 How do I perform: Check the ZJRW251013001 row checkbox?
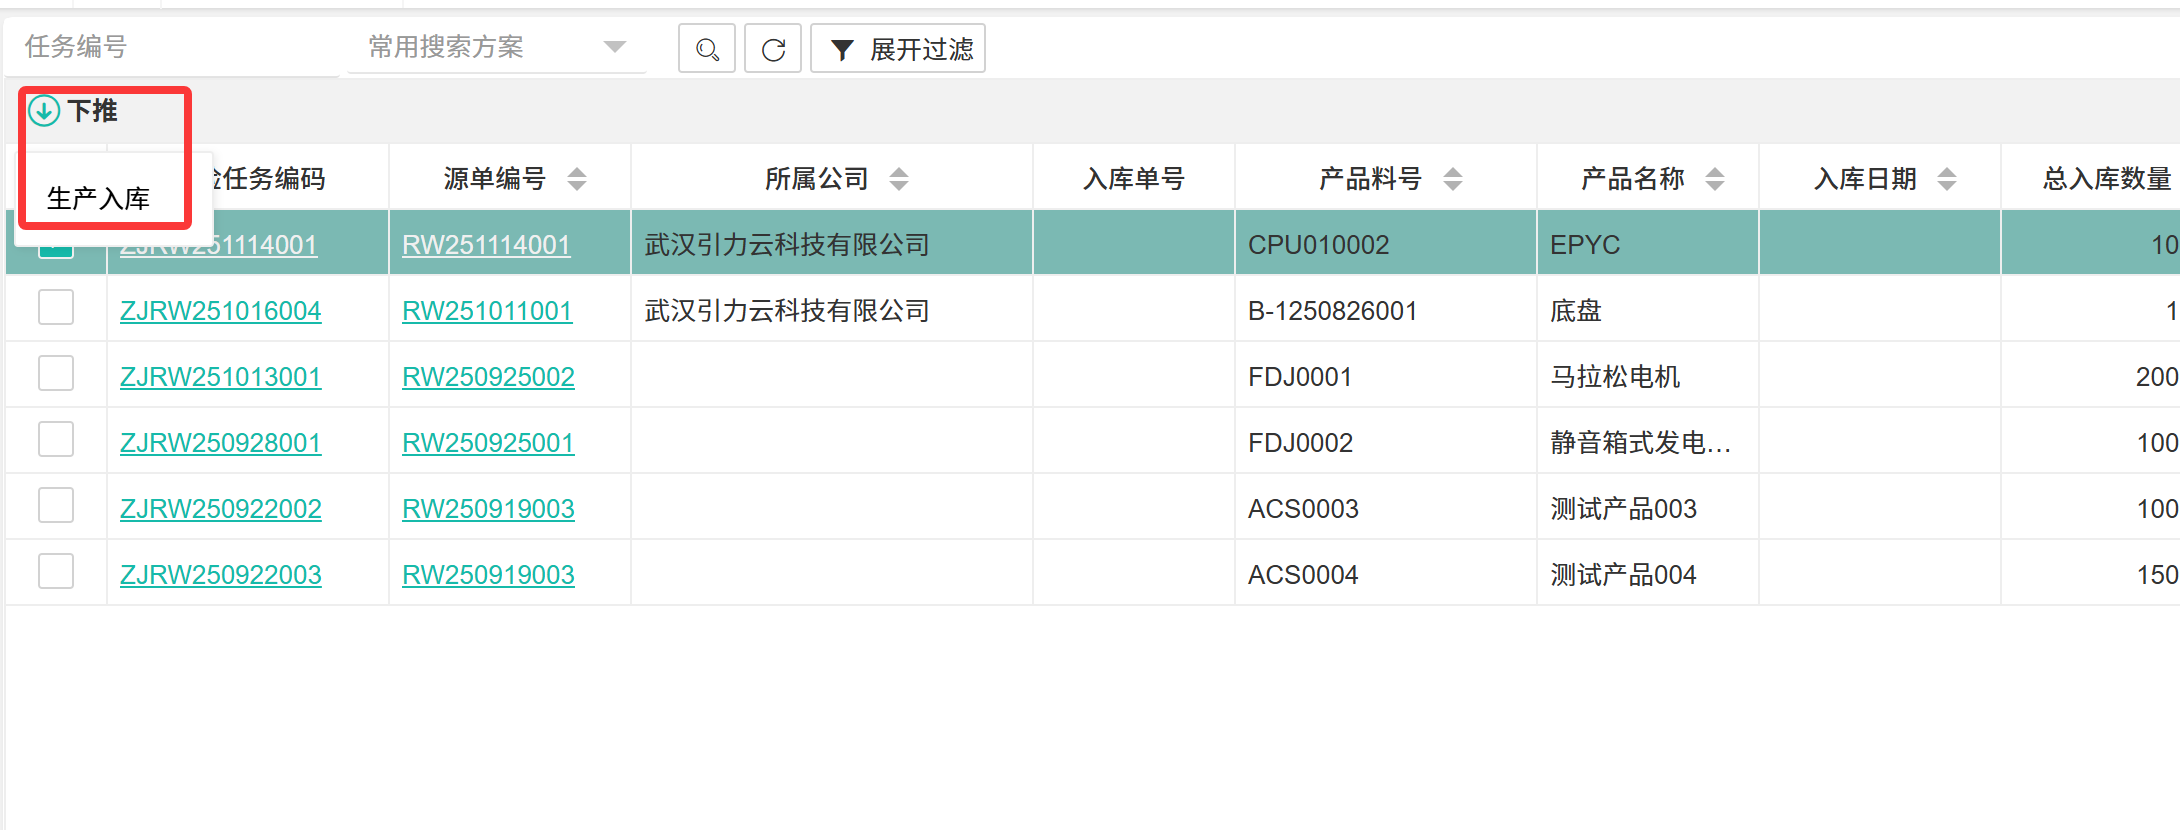[x=56, y=374]
